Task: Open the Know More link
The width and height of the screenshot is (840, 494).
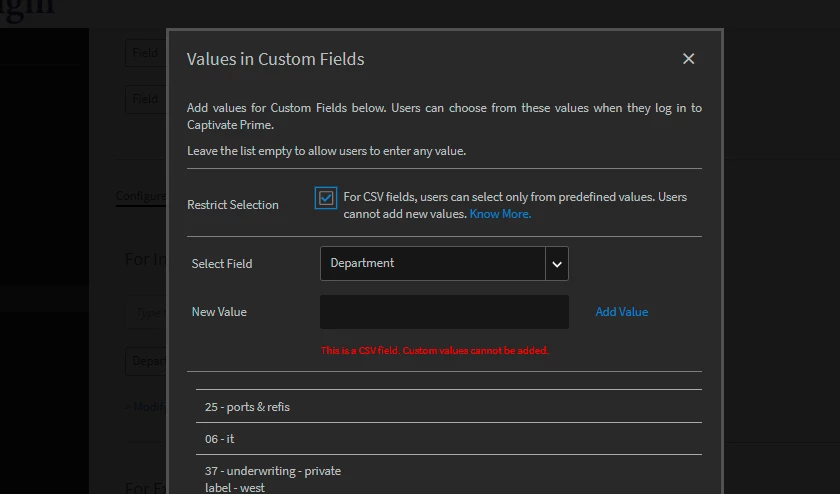Action: pos(500,214)
